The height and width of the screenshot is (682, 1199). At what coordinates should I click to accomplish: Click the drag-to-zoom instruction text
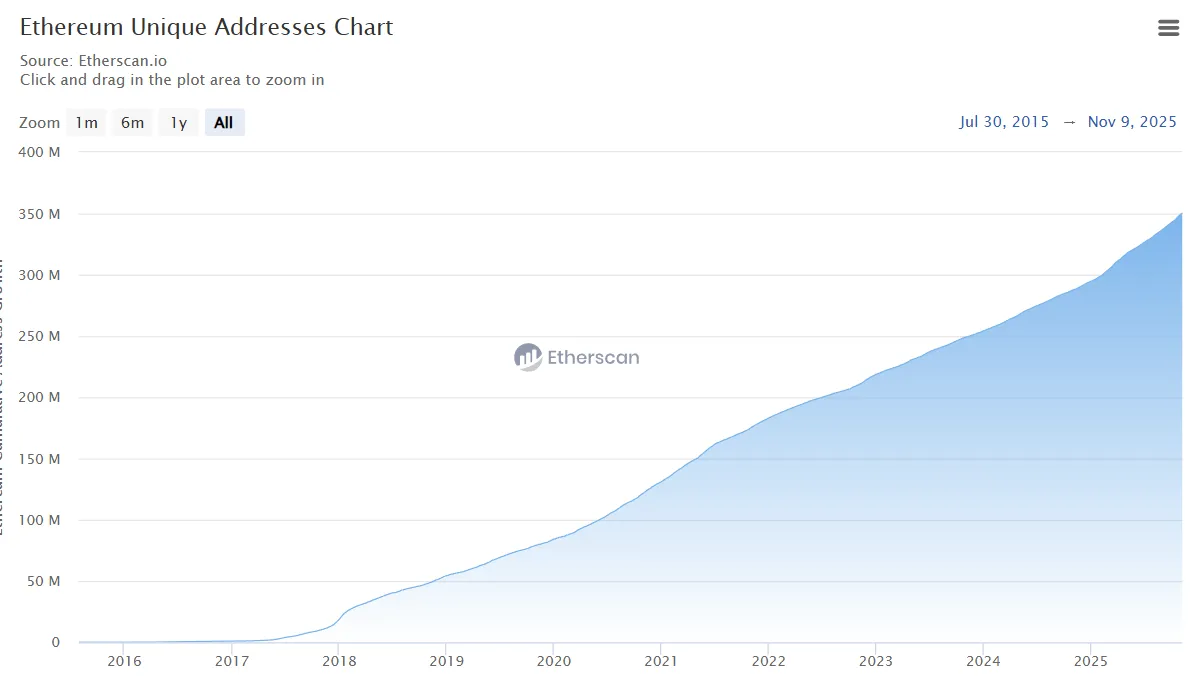coord(172,80)
